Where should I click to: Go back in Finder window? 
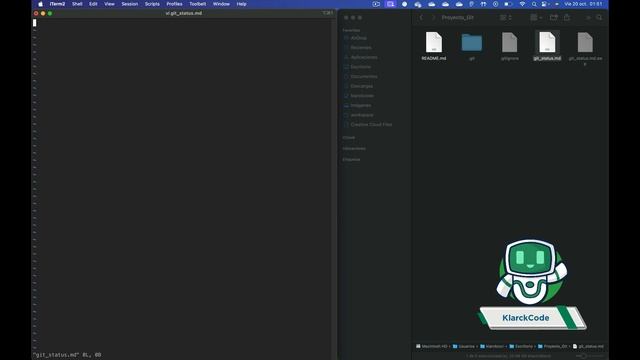pyautogui.click(x=422, y=18)
